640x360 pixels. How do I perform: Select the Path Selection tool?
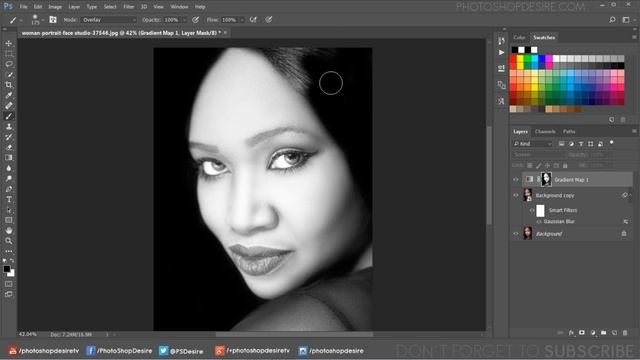(9, 210)
